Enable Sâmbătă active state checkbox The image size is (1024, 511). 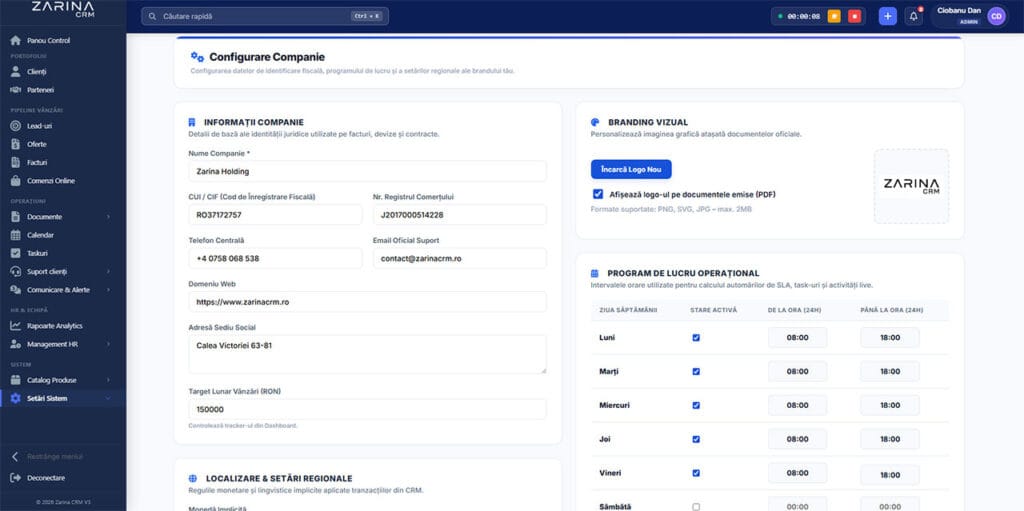tap(696, 506)
